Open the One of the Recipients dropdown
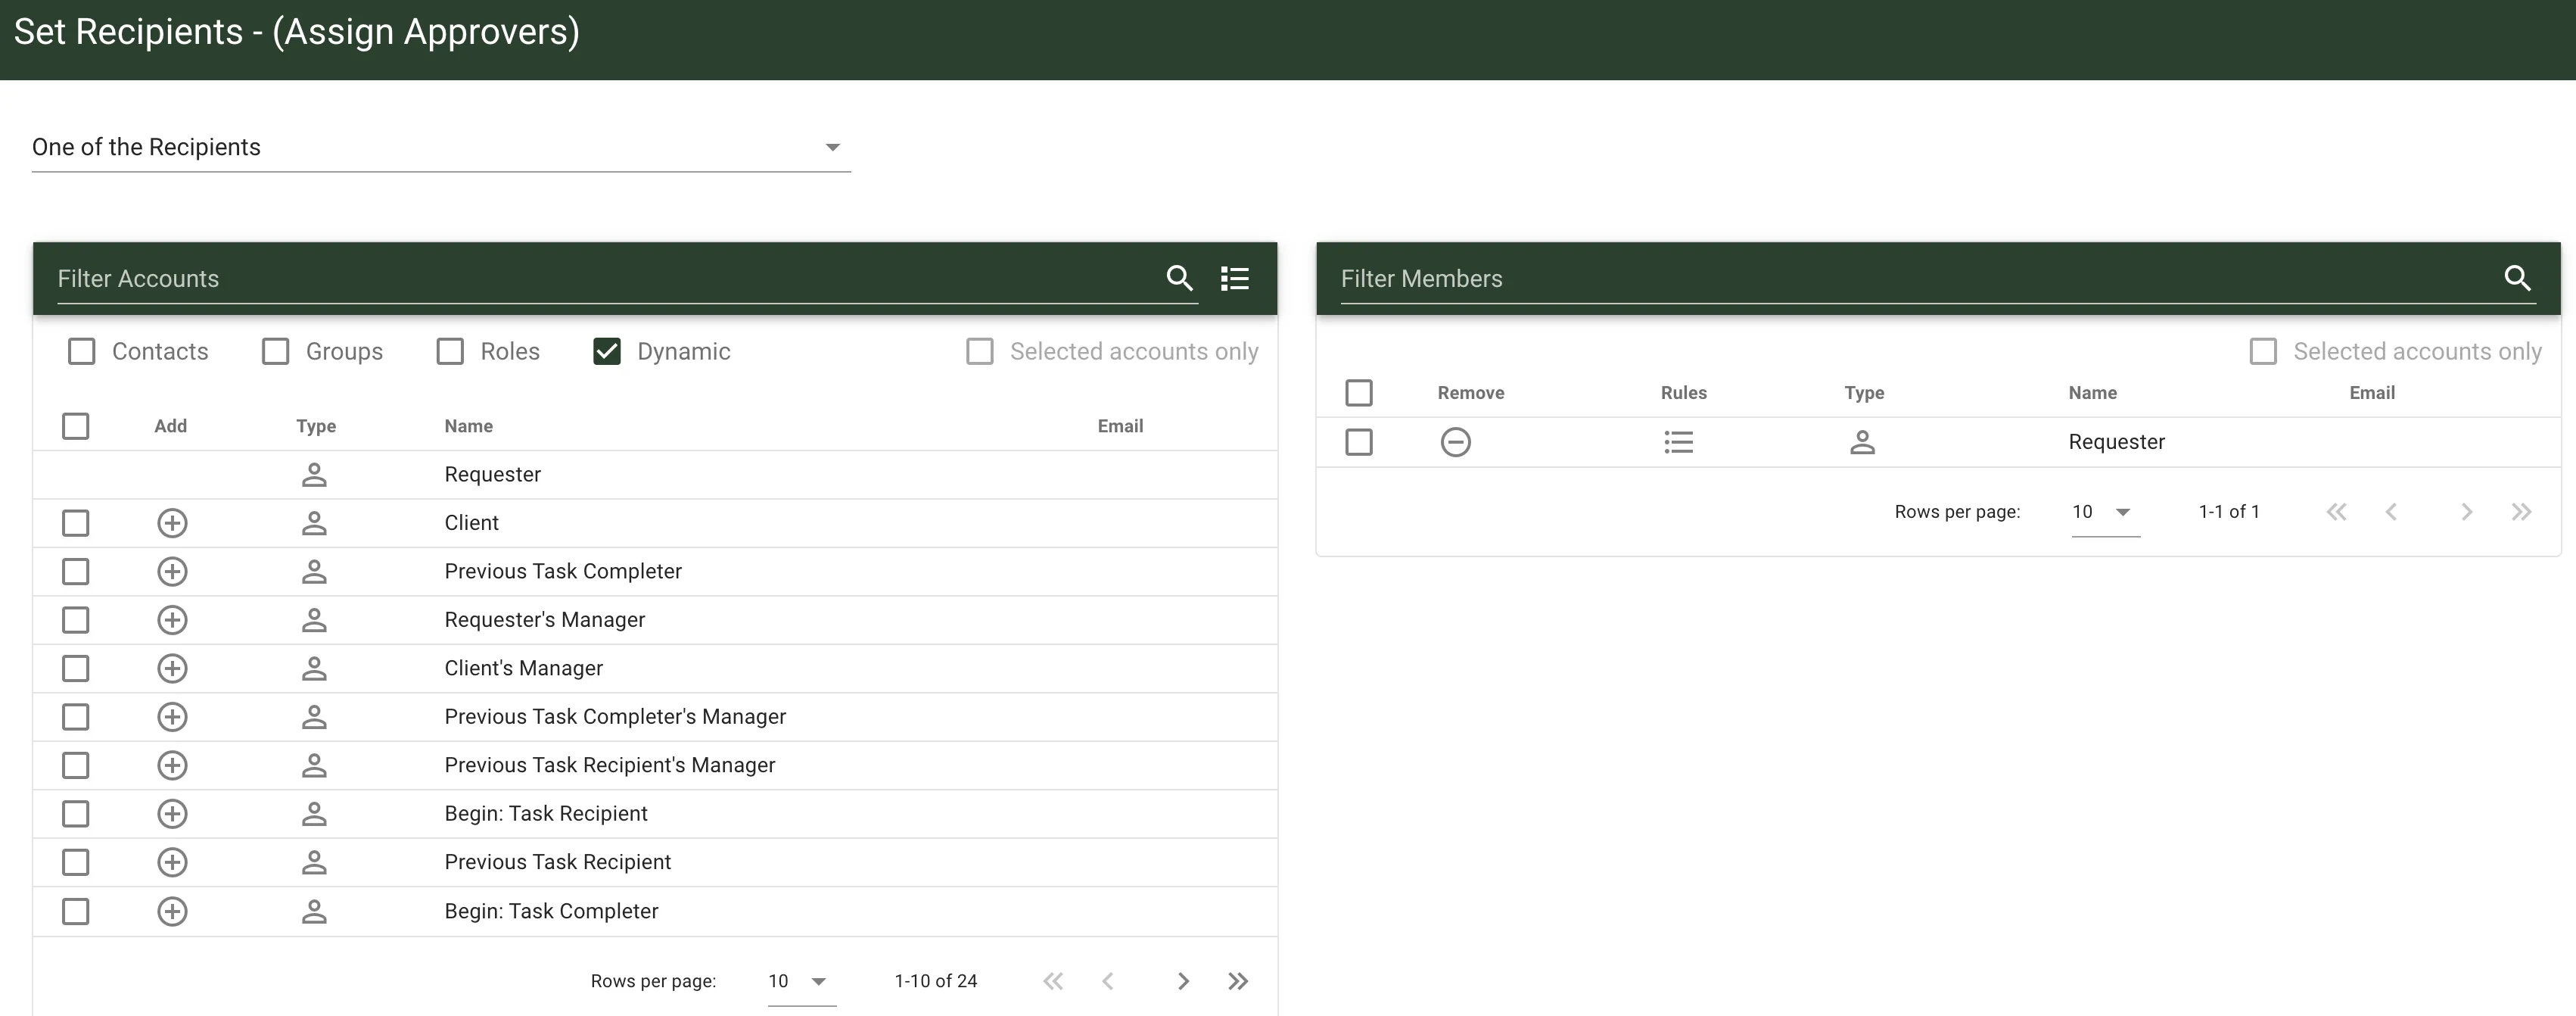Image resolution: width=2576 pixels, height=1016 pixels. [x=441, y=147]
